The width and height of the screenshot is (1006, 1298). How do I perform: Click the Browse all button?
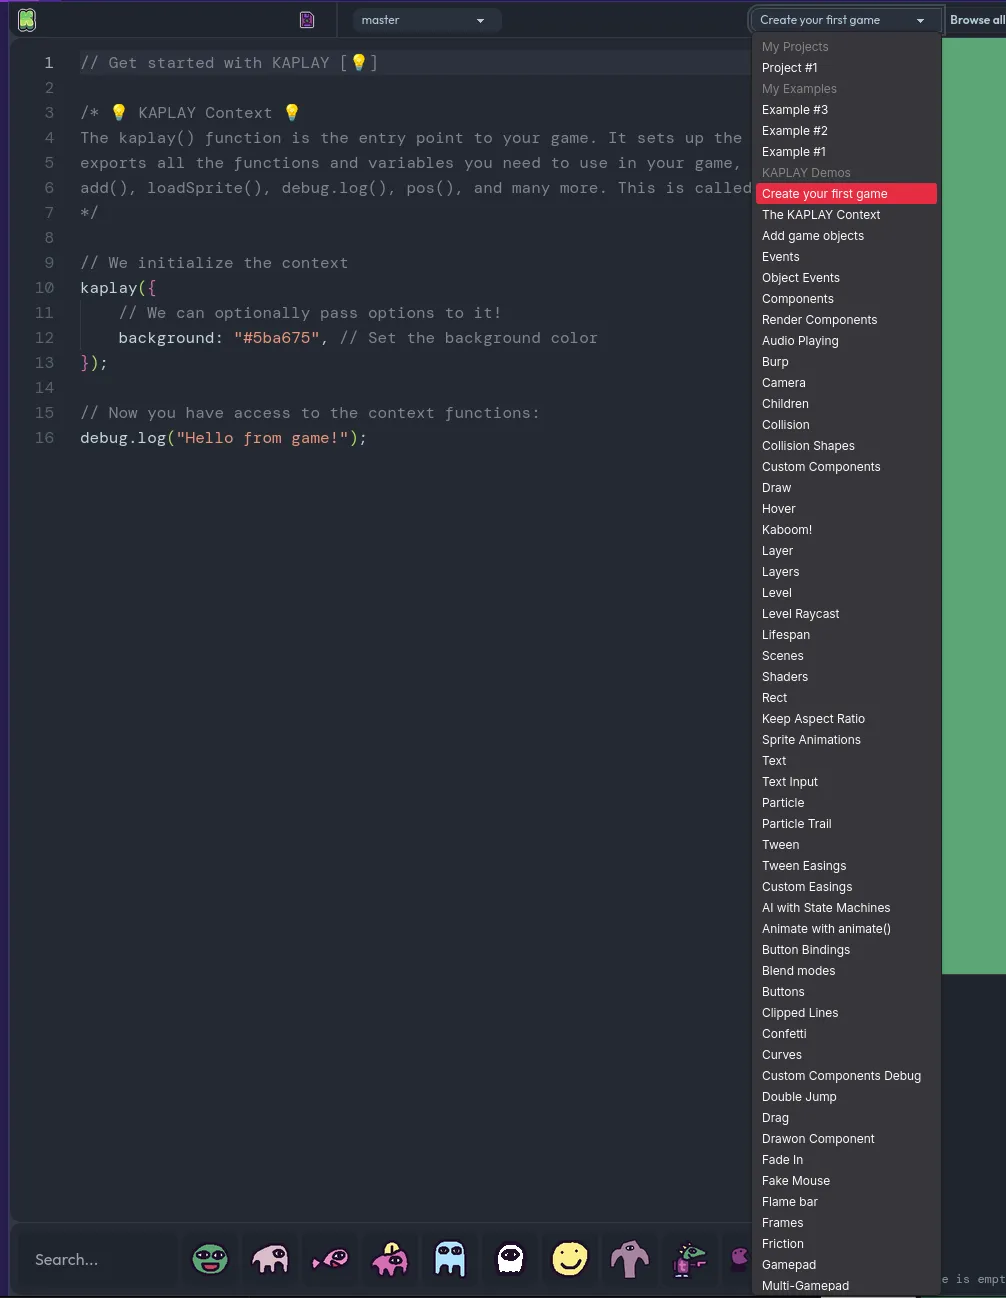[977, 20]
